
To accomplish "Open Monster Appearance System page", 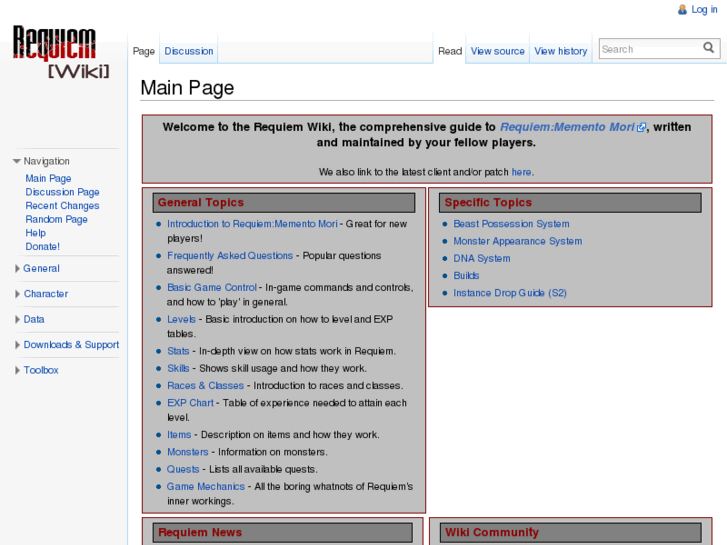I will [x=517, y=241].
